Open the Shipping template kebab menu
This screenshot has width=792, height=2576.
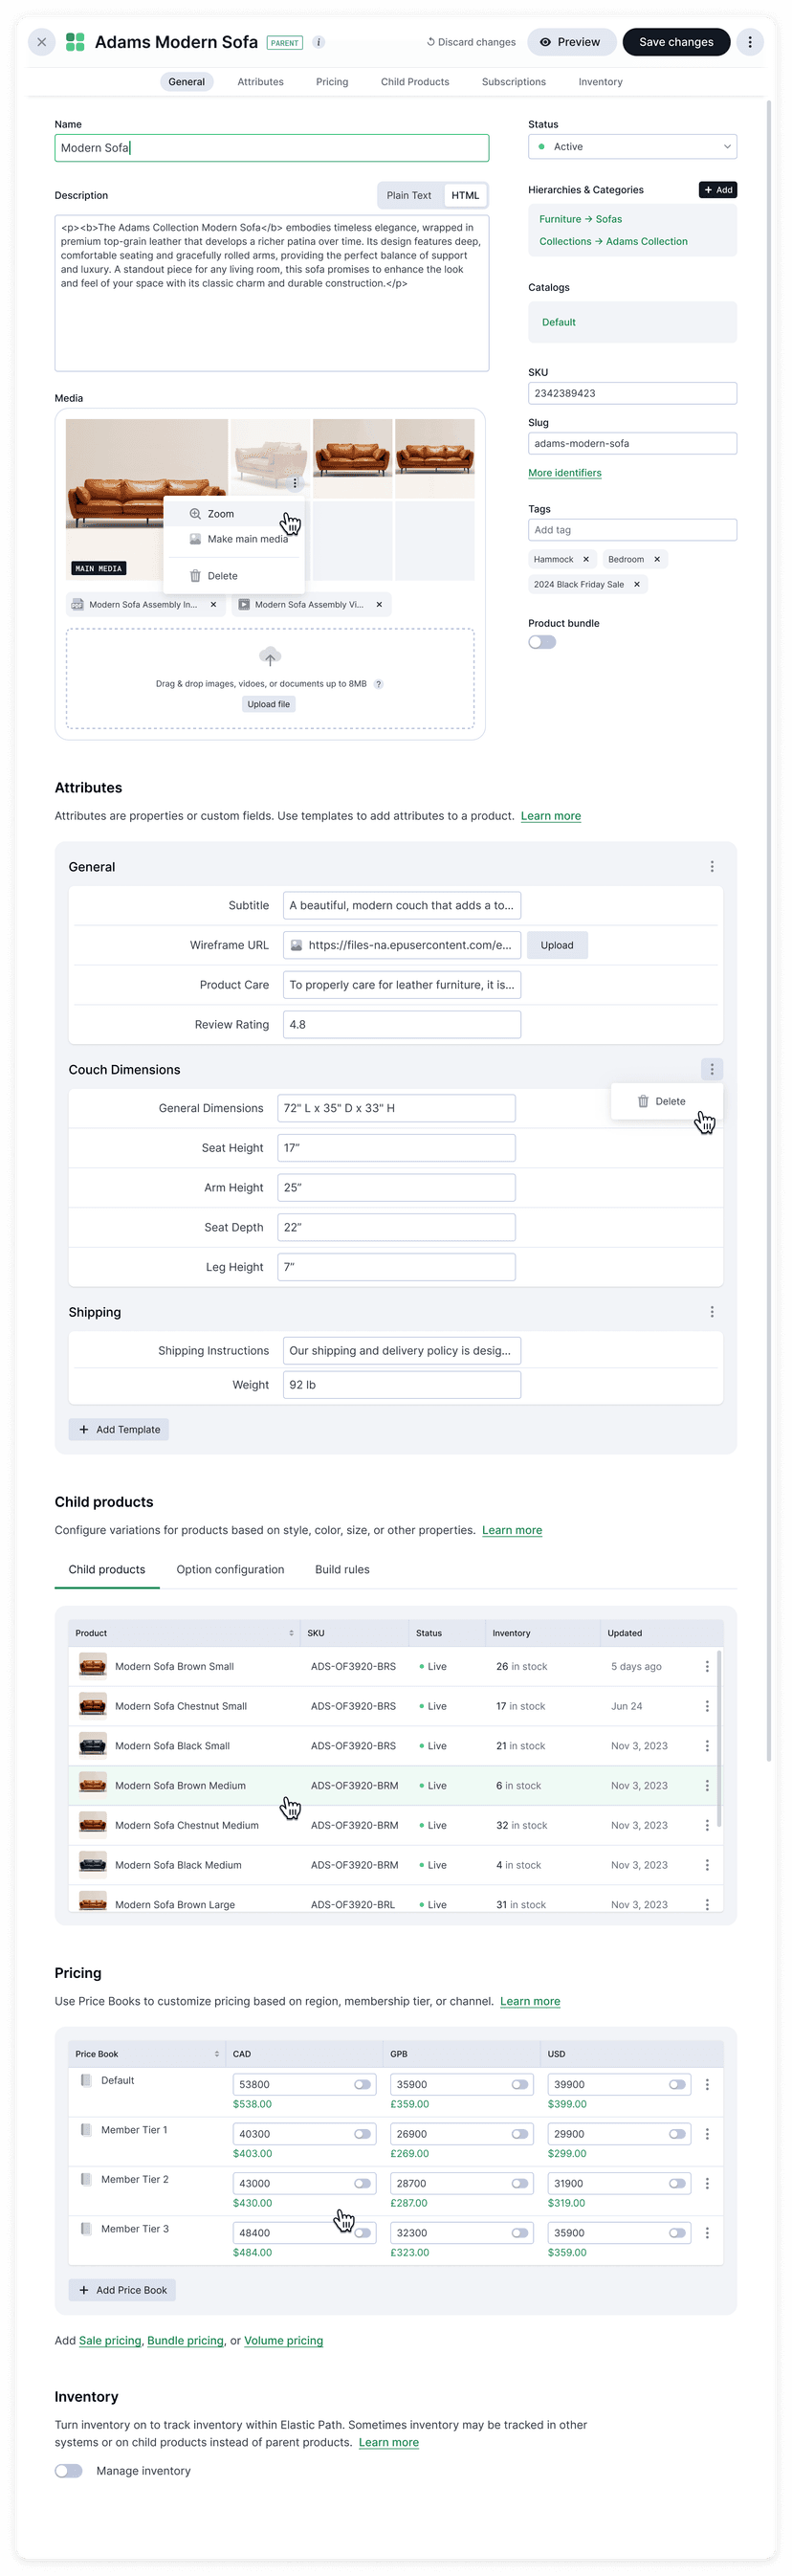[712, 1312]
